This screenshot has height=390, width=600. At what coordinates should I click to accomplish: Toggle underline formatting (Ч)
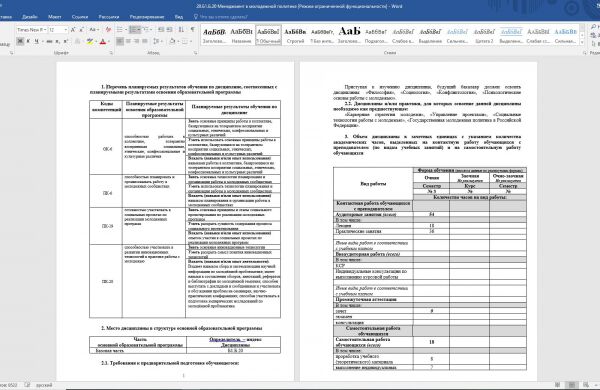point(36,41)
